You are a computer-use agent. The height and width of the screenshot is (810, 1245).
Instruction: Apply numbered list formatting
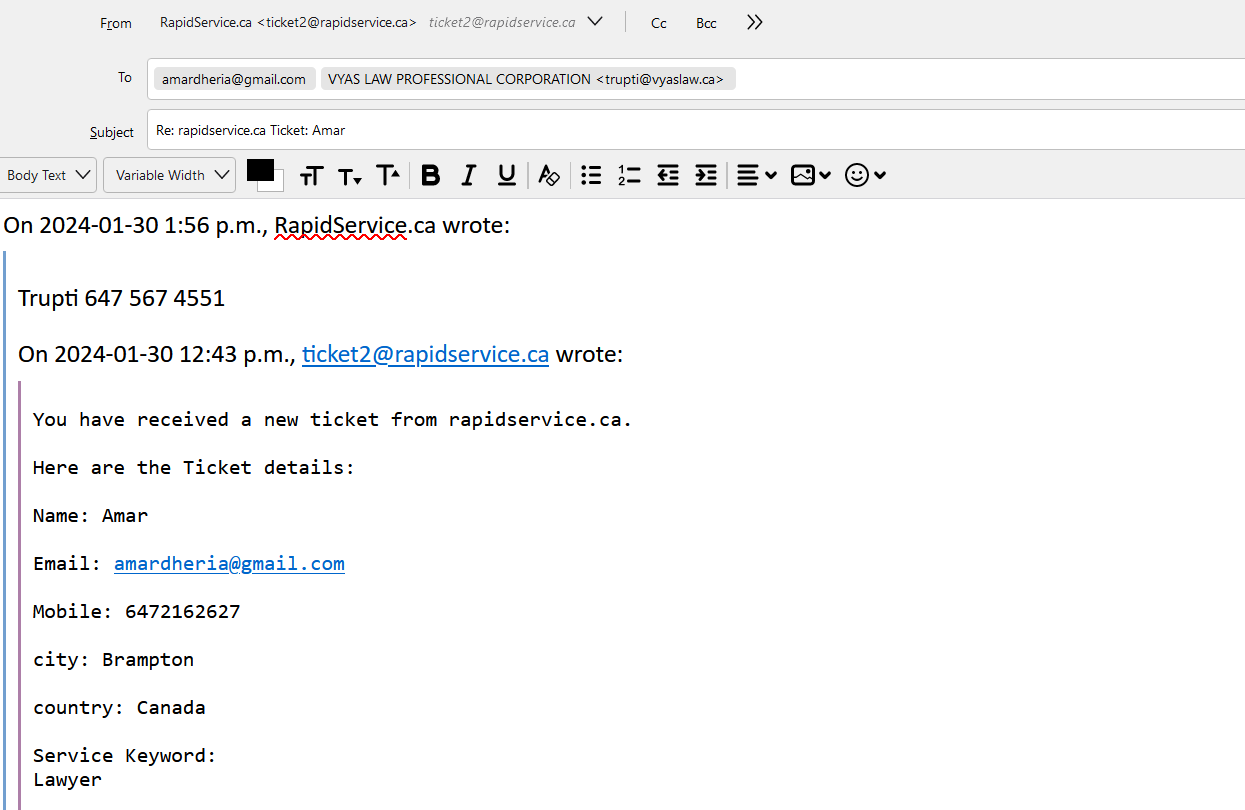point(629,175)
